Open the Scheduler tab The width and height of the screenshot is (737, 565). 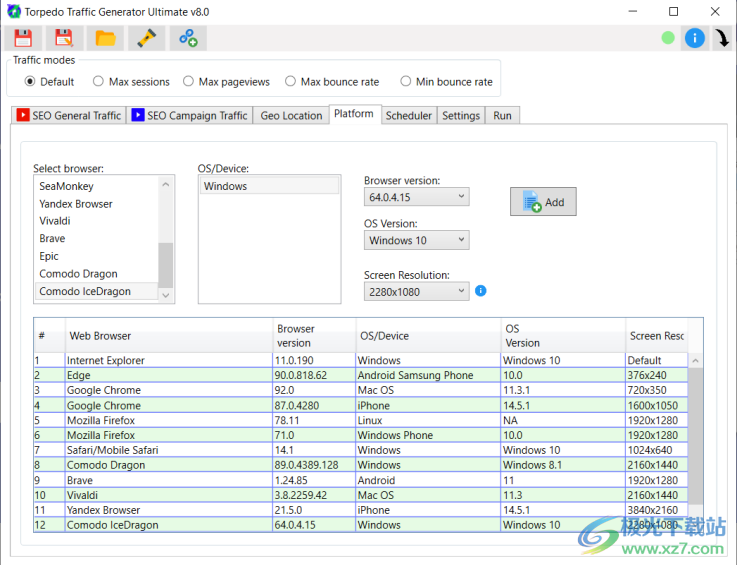coord(408,116)
